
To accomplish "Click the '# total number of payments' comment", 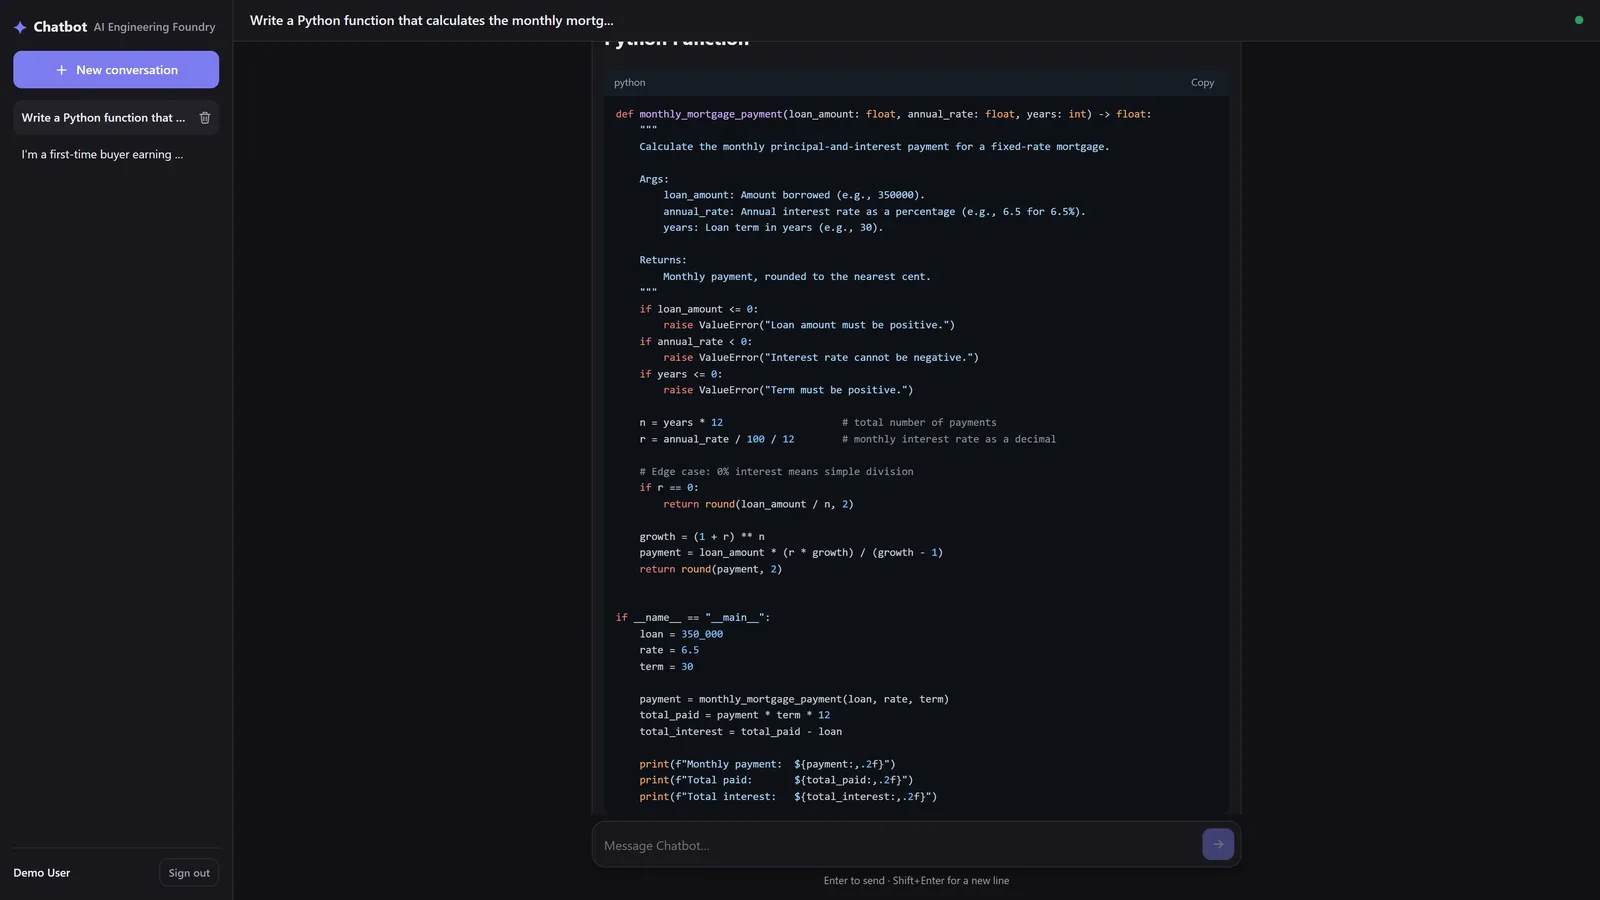I will click(x=919, y=423).
